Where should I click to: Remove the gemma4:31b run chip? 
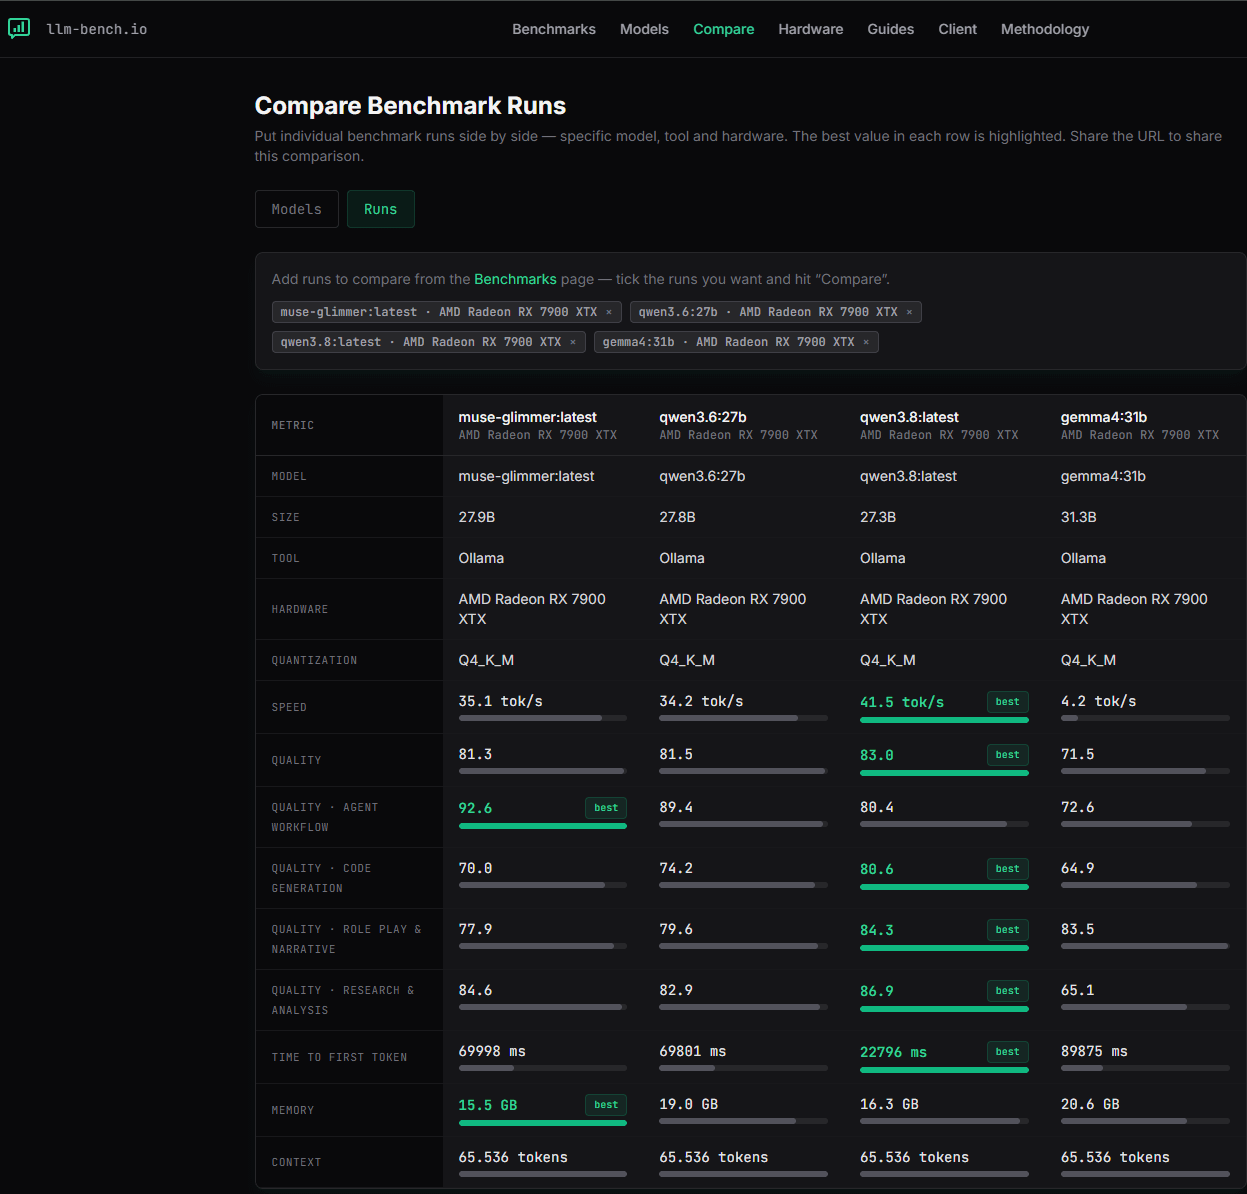tap(866, 342)
